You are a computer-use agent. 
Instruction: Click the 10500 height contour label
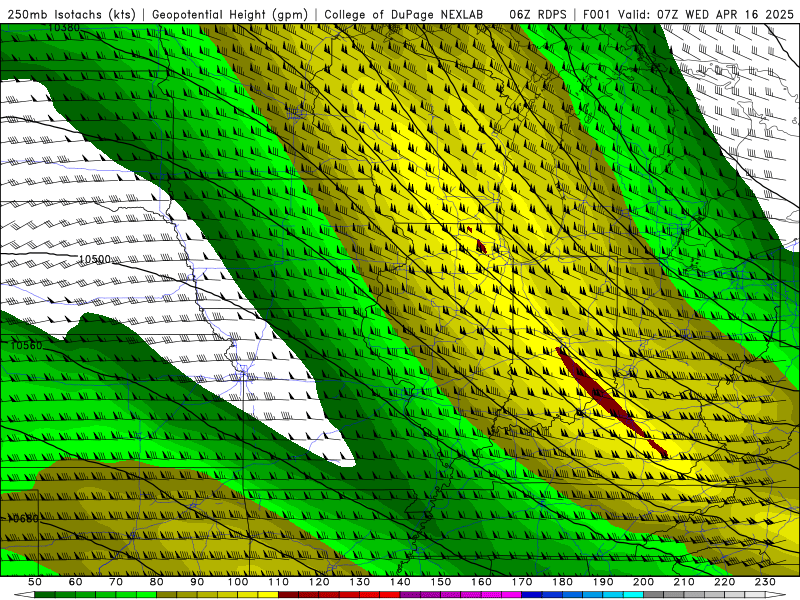coord(94,260)
